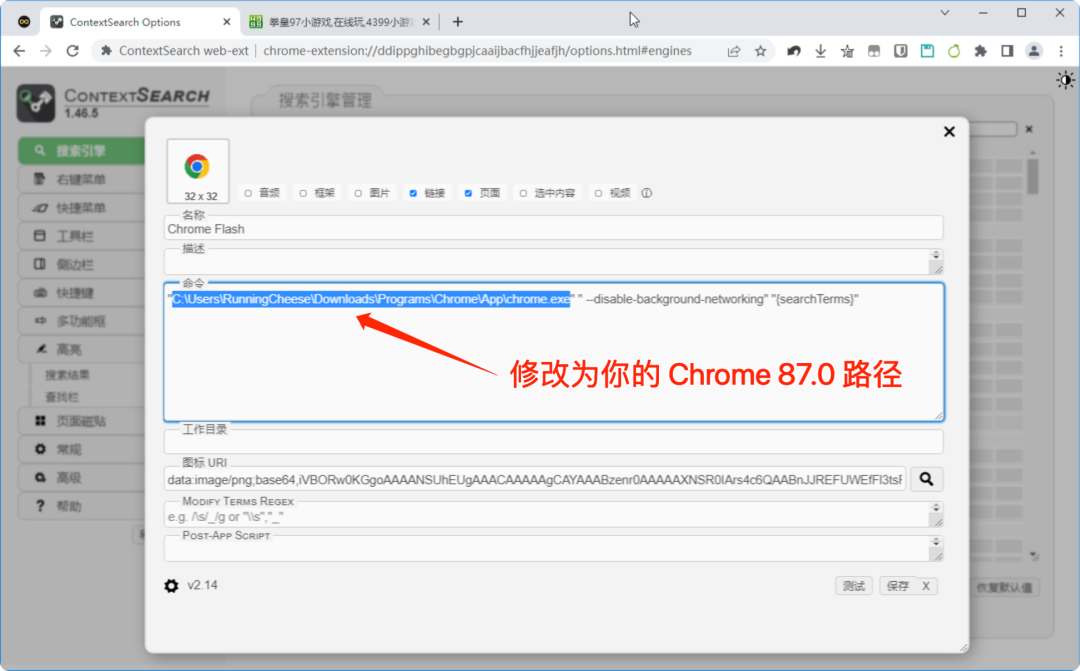Click the X button next to 保存
The width and height of the screenshot is (1080, 671).
pos(926,586)
